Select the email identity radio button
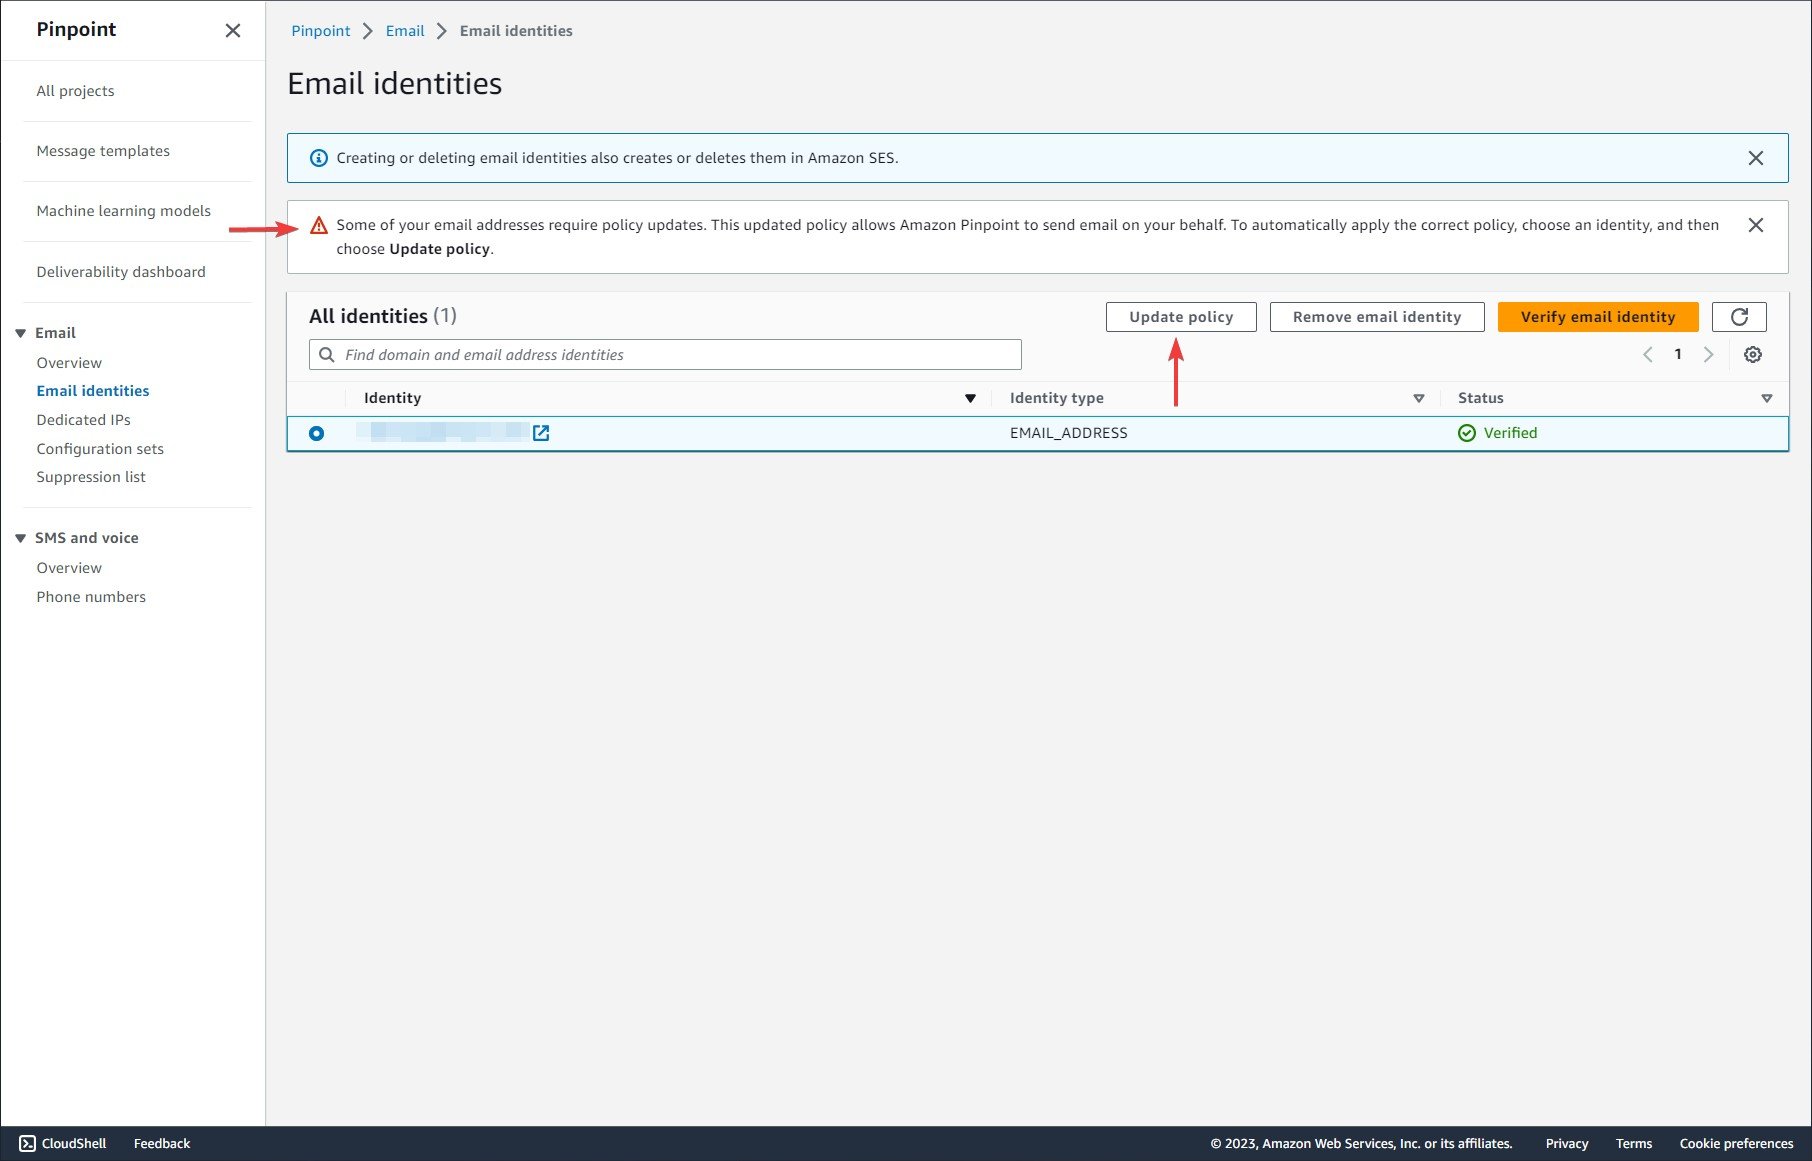 click(x=316, y=433)
